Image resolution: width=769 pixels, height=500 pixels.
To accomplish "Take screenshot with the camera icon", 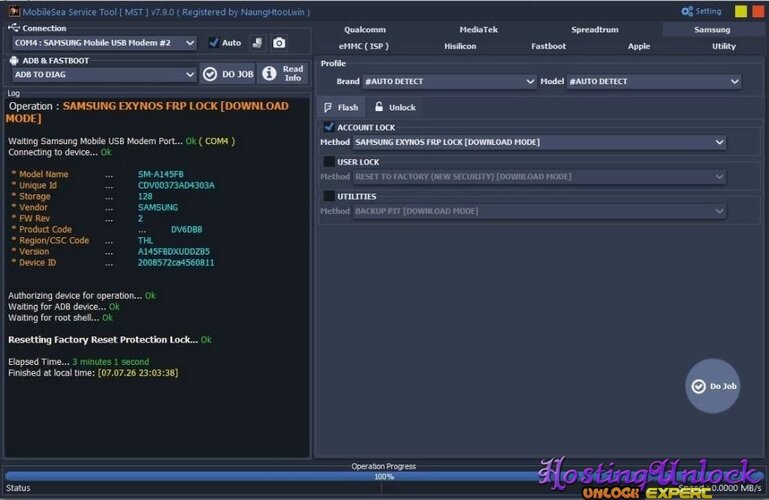I will pos(279,43).
